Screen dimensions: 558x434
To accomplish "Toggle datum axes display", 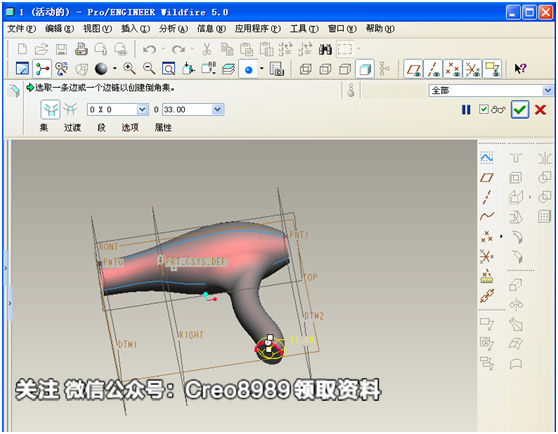I will tap(433, 69).
